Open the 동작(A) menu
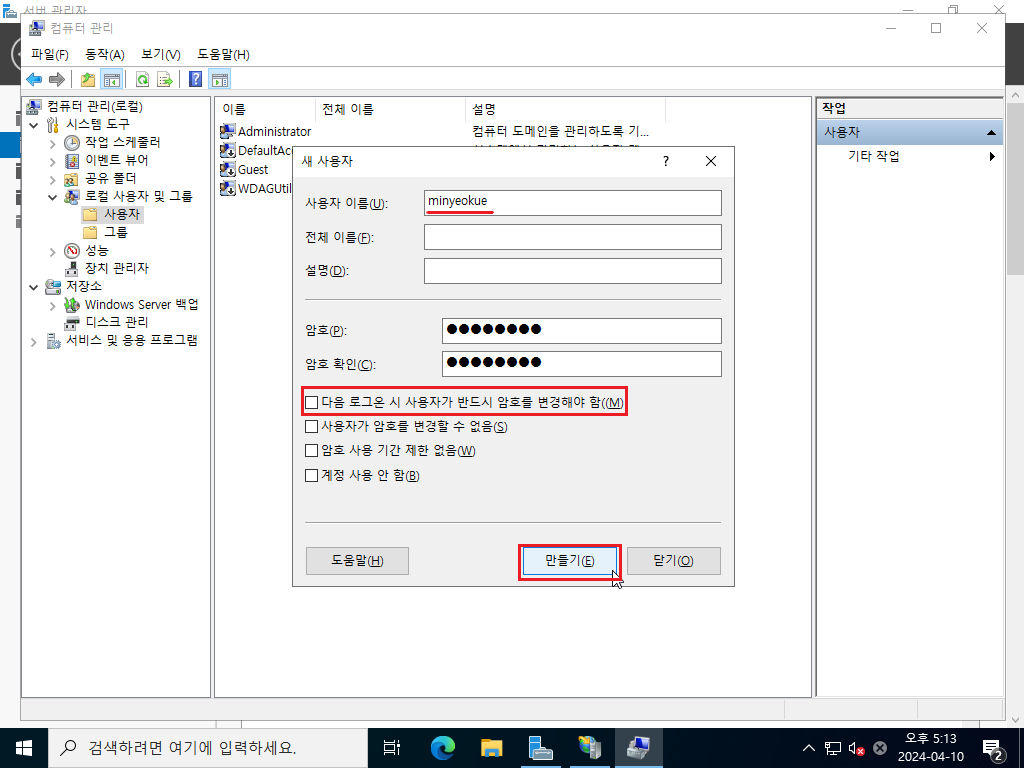The height and width of the screenshot is (768, 1024). pyautogui.click(x=104, y=55)
